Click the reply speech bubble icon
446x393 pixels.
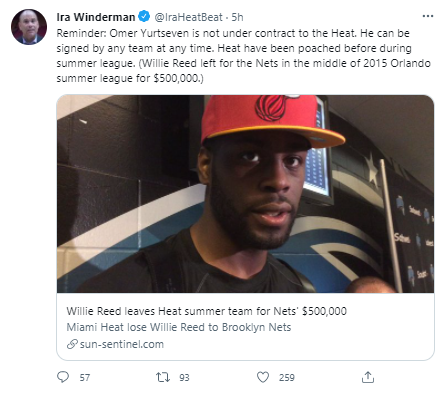(x=63, y=377)
